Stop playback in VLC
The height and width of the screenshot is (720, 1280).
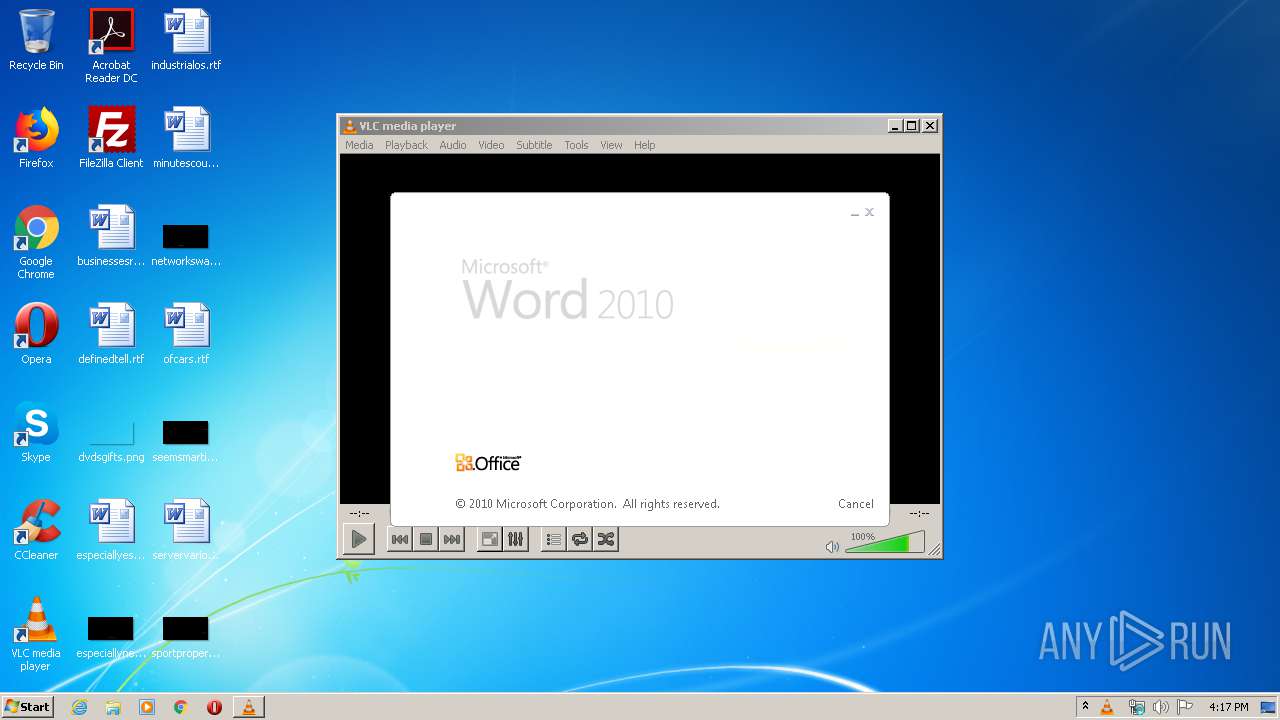[x=426, y=539]
